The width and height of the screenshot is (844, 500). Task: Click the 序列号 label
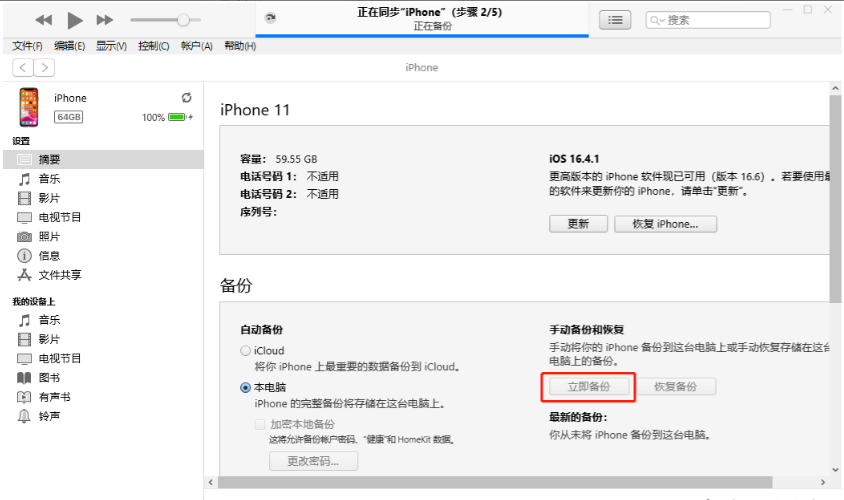coord(258,212)
